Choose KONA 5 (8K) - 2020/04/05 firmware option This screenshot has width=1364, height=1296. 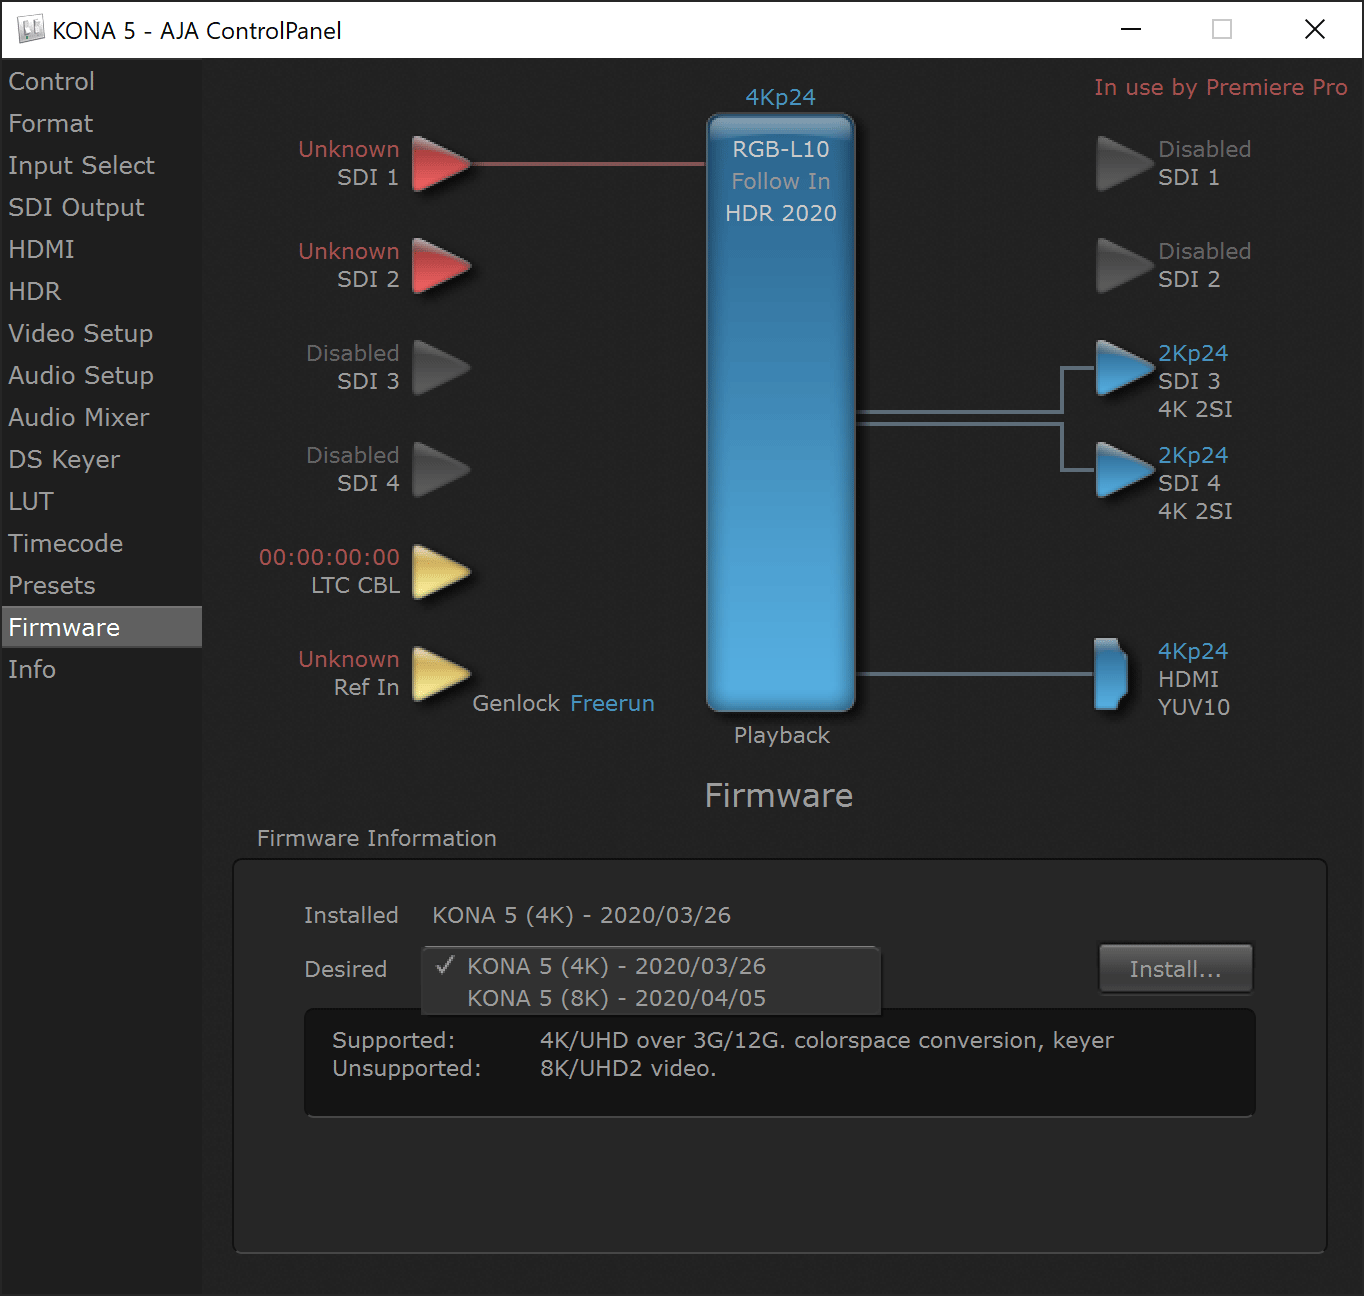pos(651,998)
